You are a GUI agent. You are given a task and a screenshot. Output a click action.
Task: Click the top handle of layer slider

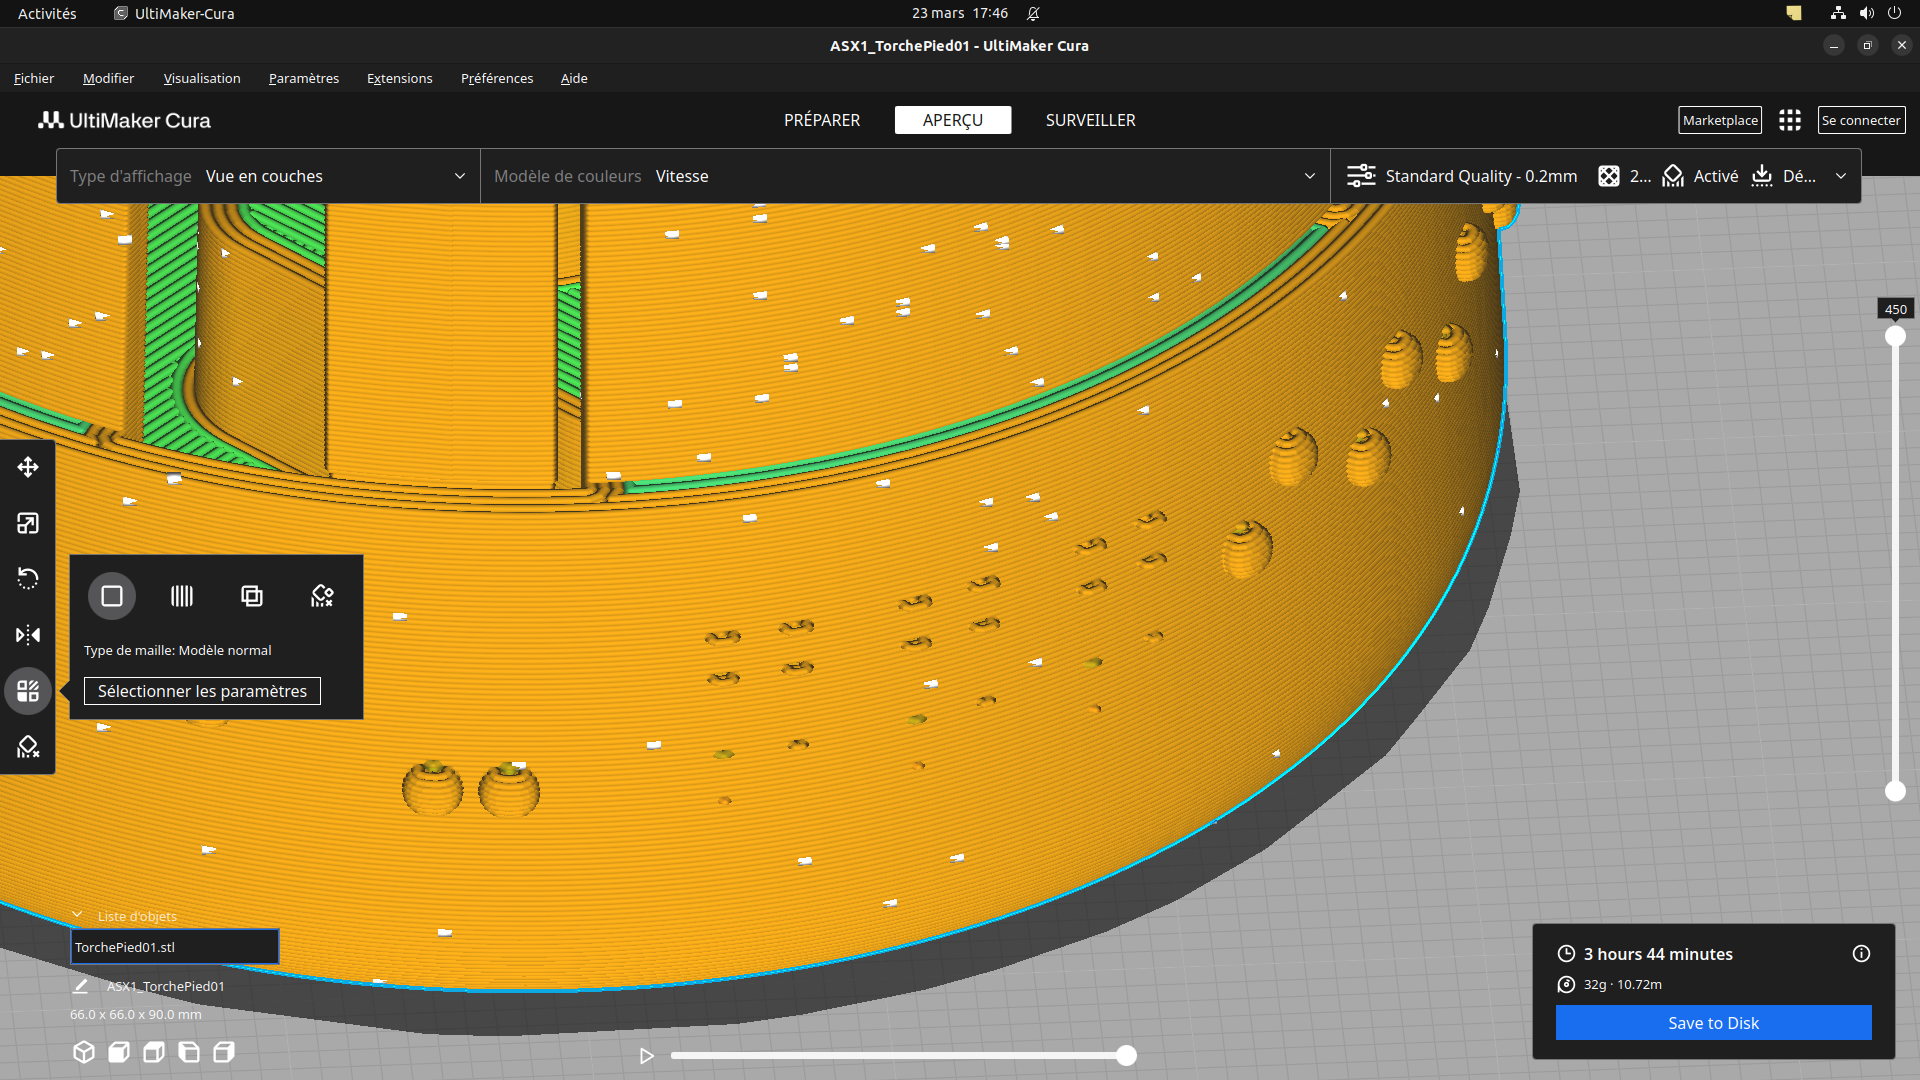coord(1895,337)
